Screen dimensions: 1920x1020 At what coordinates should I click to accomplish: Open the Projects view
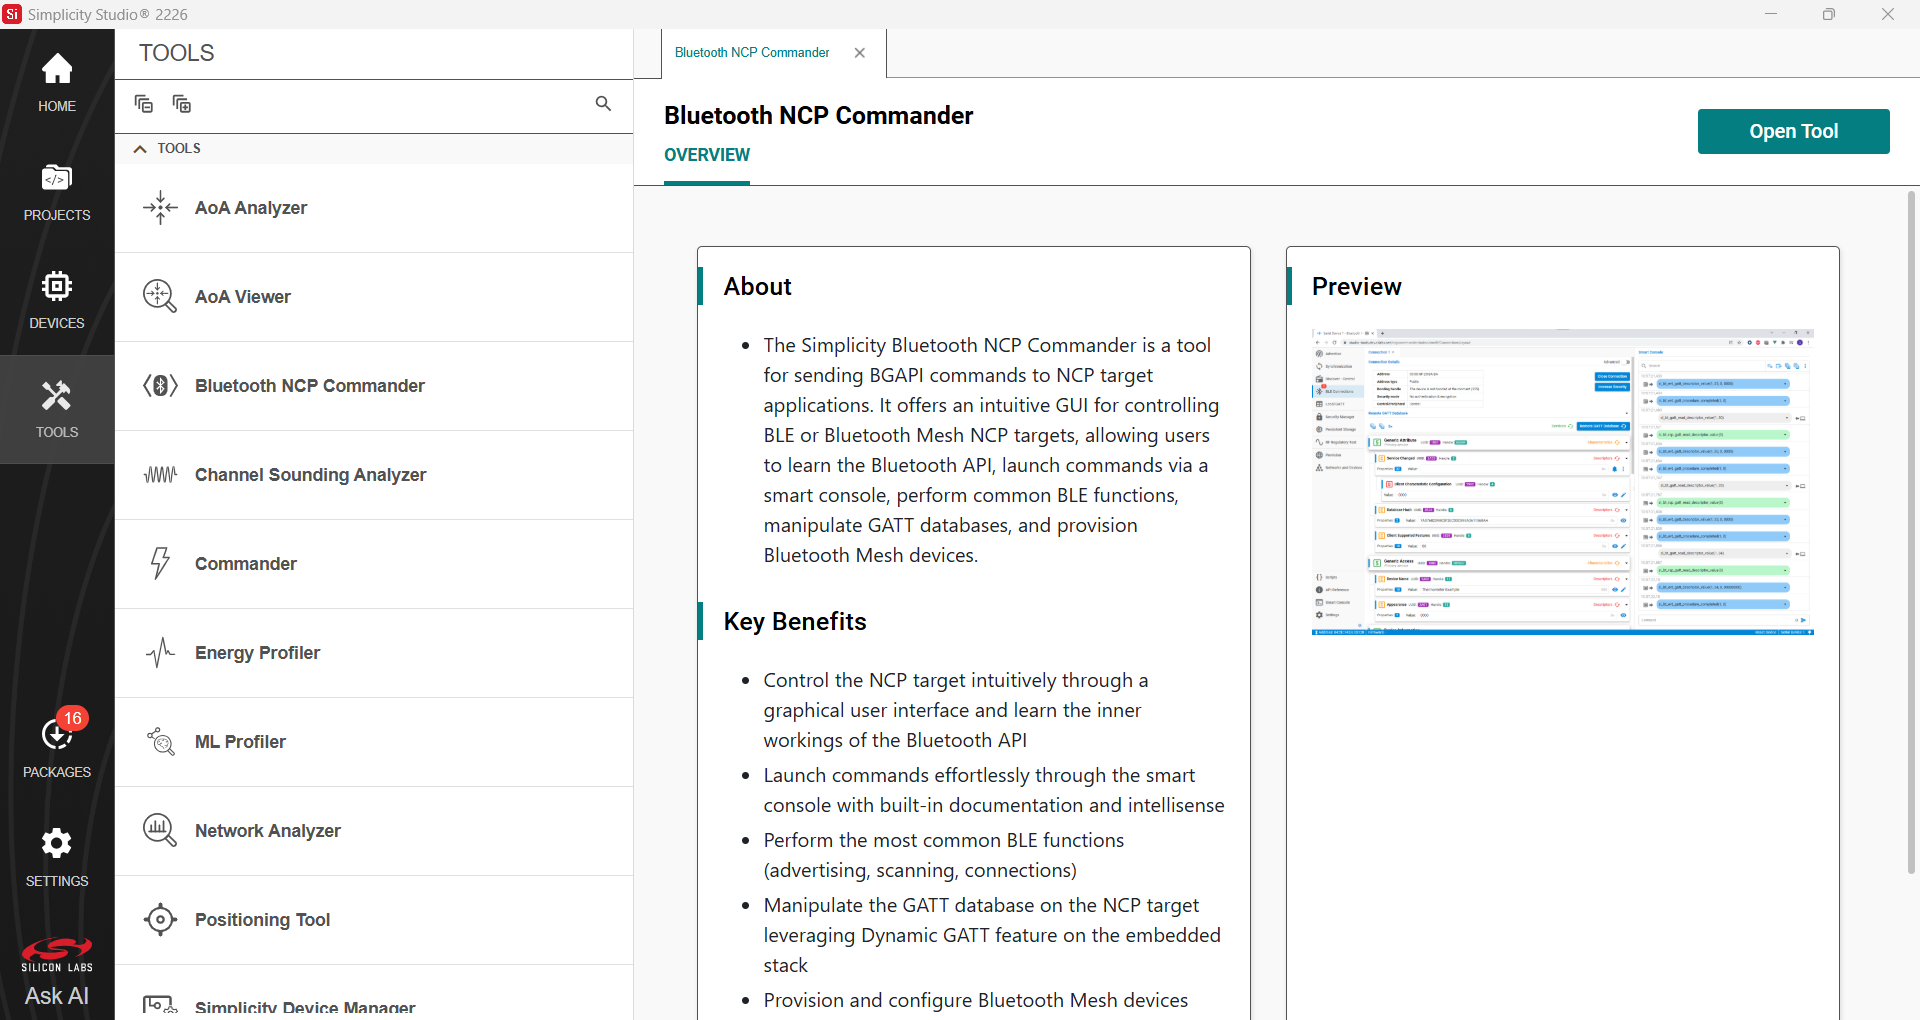(x=57, y=192)
